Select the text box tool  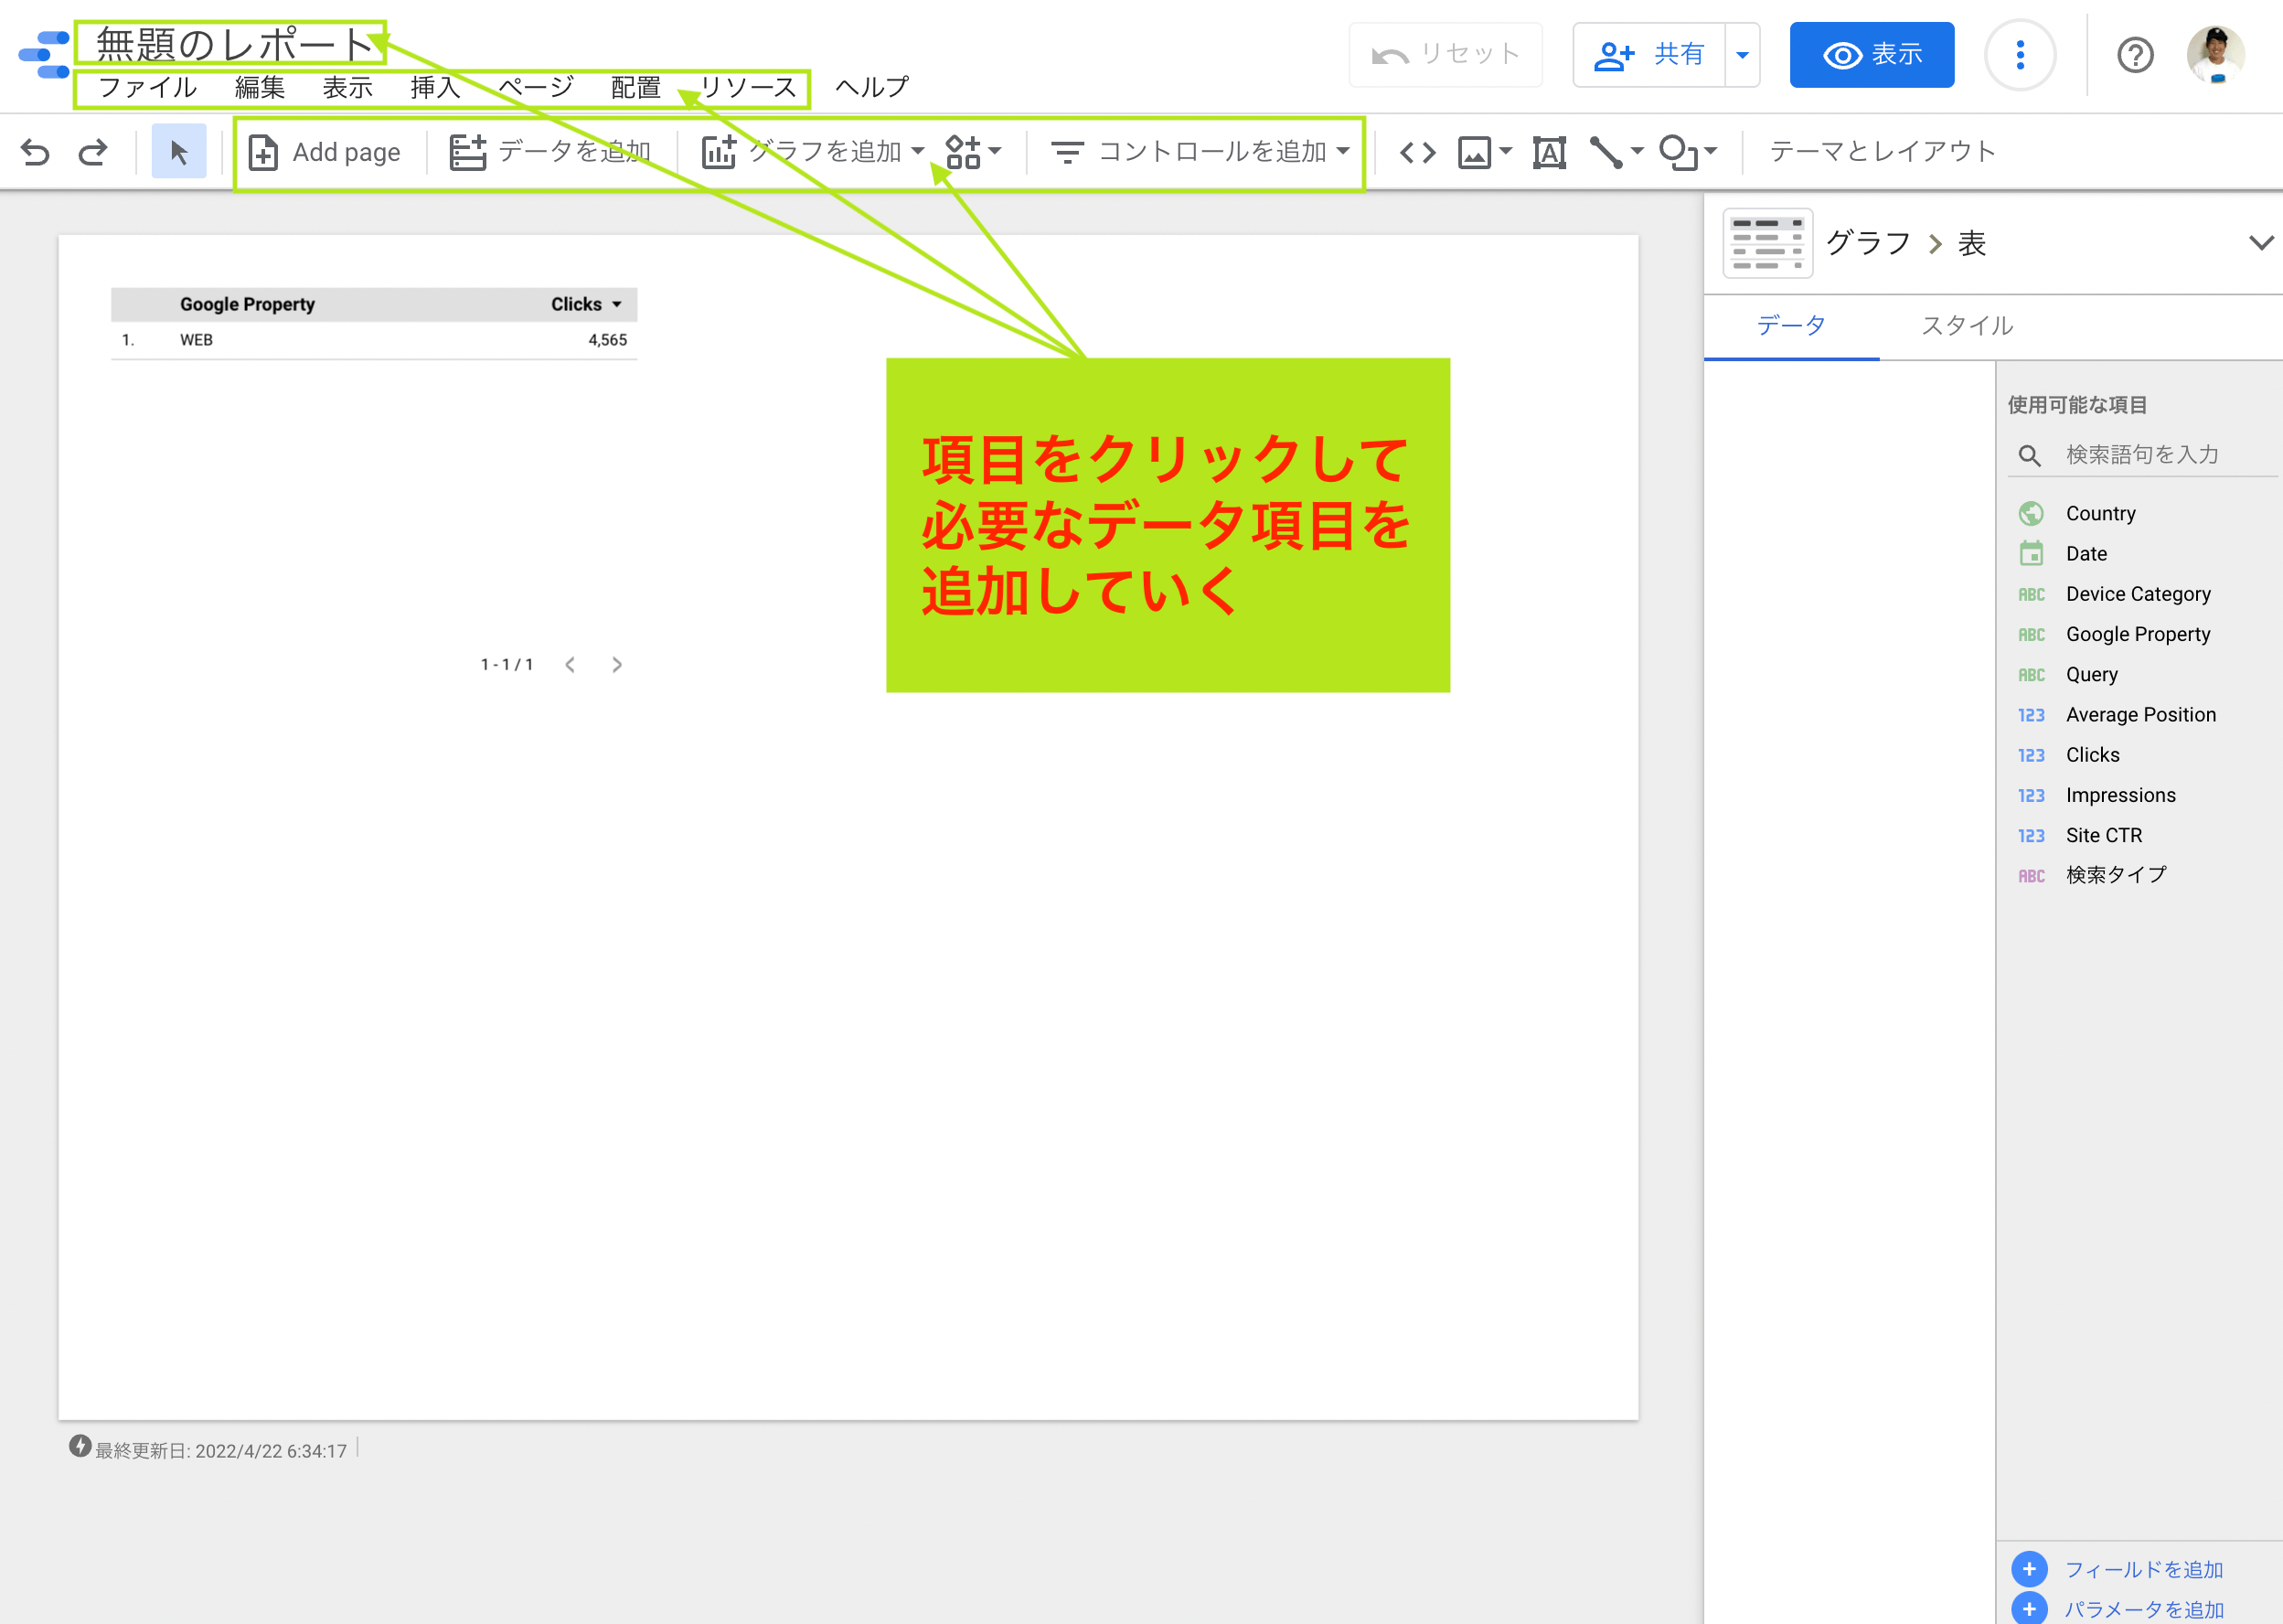(x=1549, y=152)
